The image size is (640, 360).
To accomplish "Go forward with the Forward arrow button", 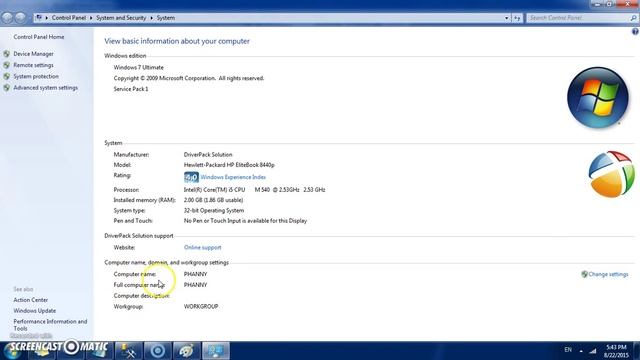I will [20, 18].
